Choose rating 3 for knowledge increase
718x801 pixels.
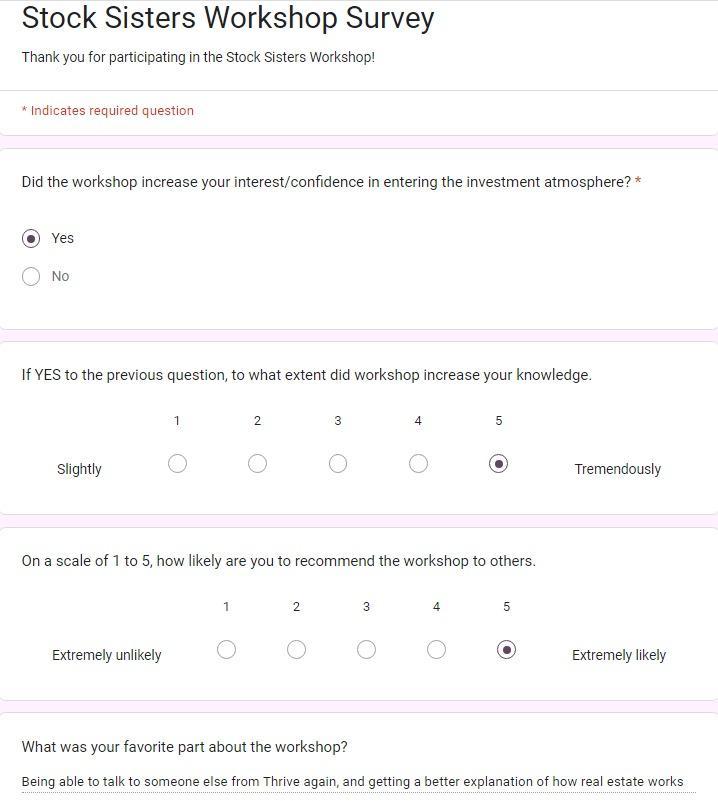(x=338, y=464)
